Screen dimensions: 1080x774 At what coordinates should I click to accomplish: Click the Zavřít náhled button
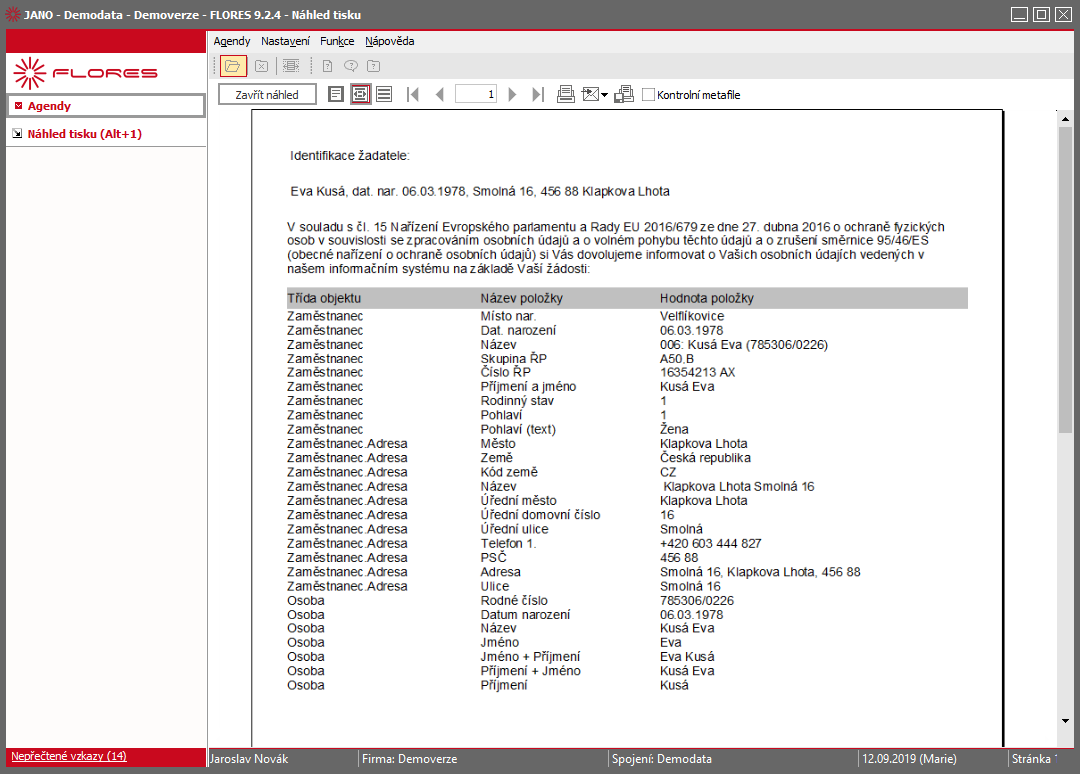pyautogui.click(x=267, y=94)
